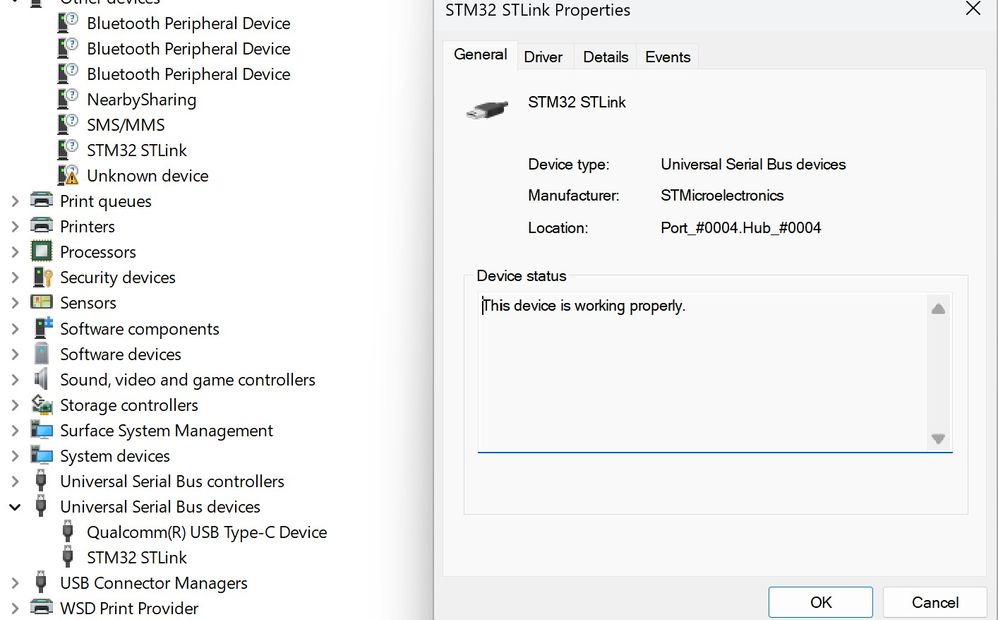Screen dimensions: 998x620
Task: Switch to the General tab
Action: (x=480, y=55)
